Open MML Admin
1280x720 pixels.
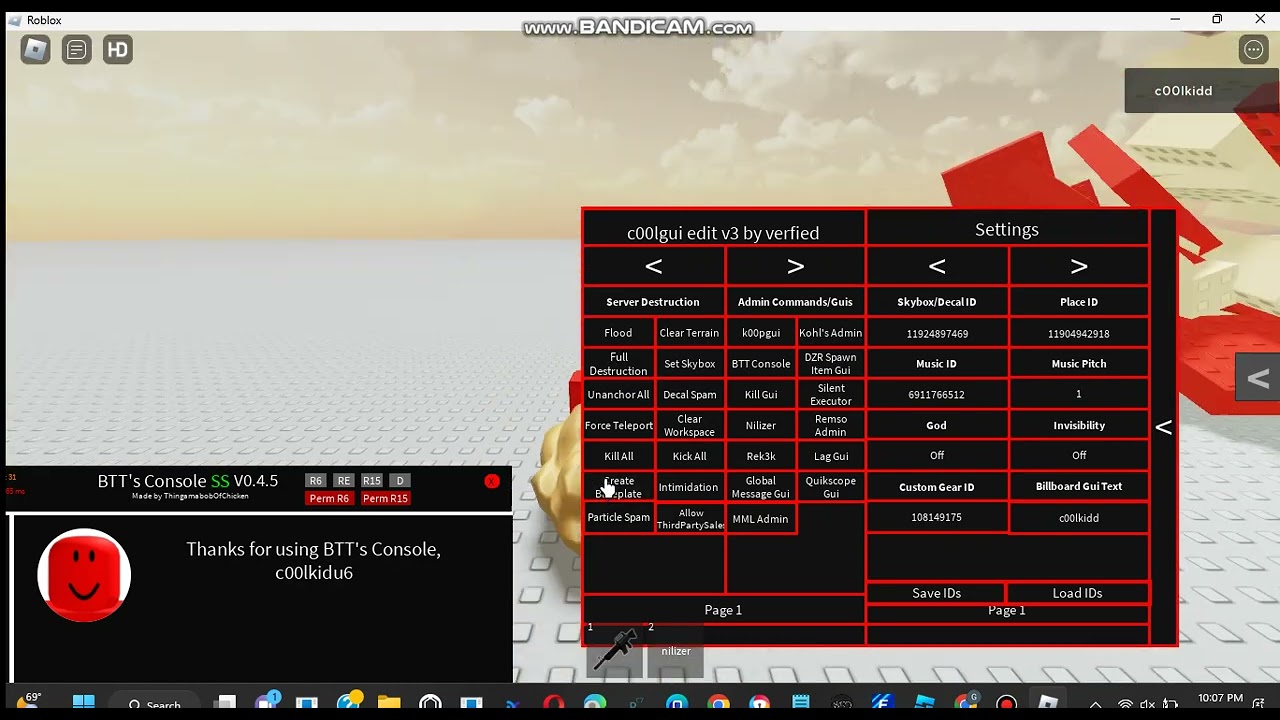point(760,518)
